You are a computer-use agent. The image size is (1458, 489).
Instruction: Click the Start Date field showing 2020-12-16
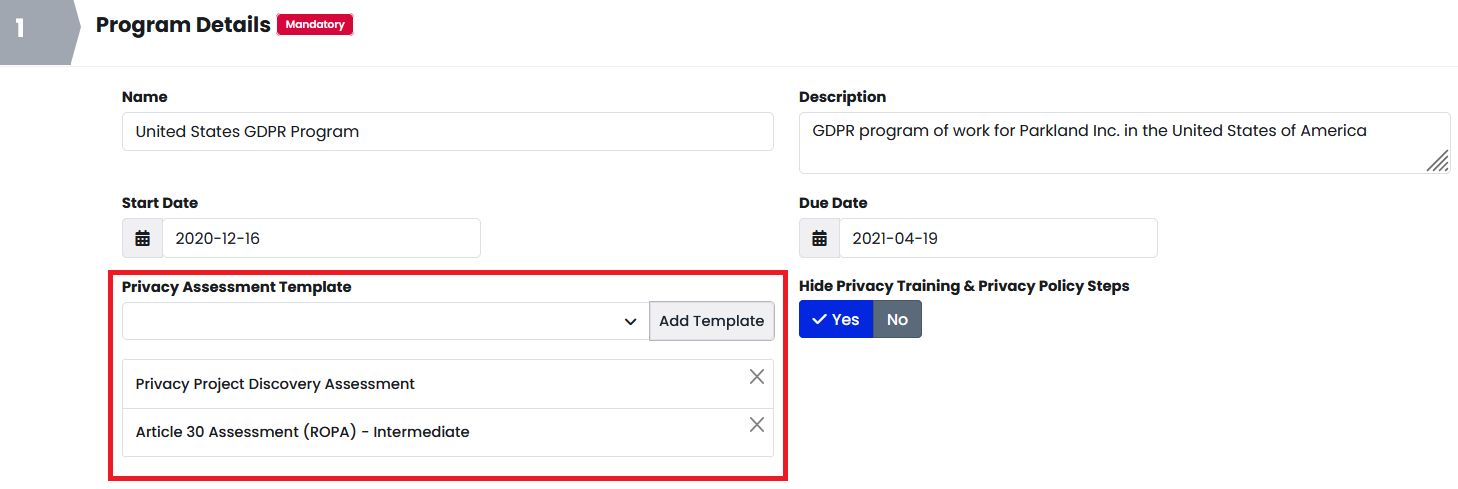[321, 238]
